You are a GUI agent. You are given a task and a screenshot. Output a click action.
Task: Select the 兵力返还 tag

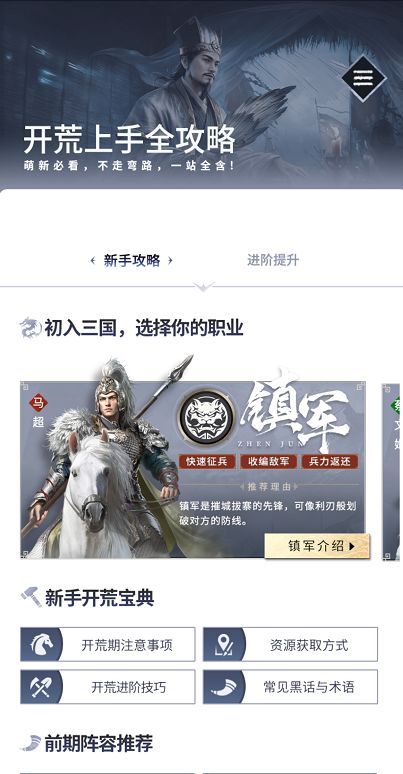pos(330,462)
